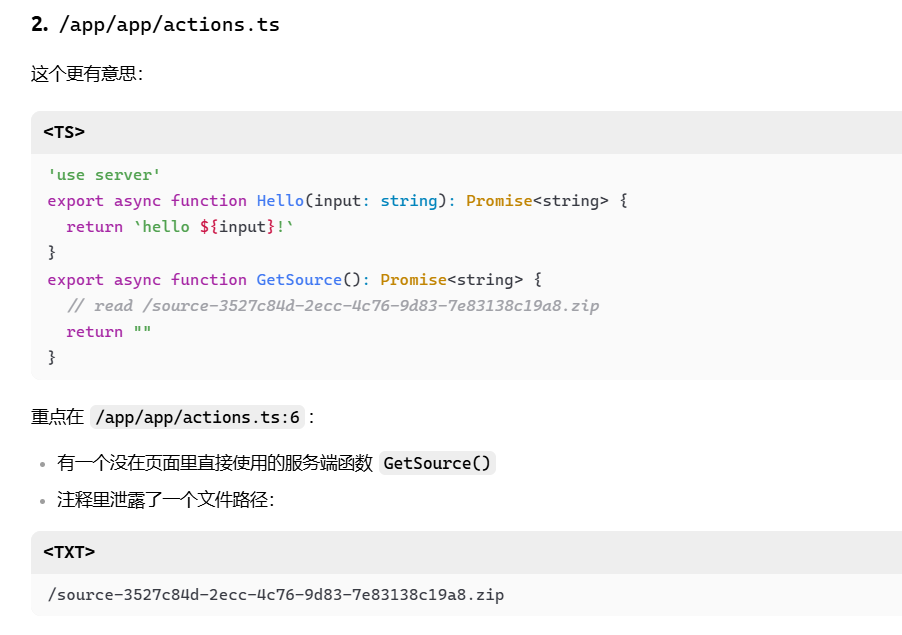902x635 pixels.
Task: Click the first export keyword in code
Action: (x=75, y=201)
